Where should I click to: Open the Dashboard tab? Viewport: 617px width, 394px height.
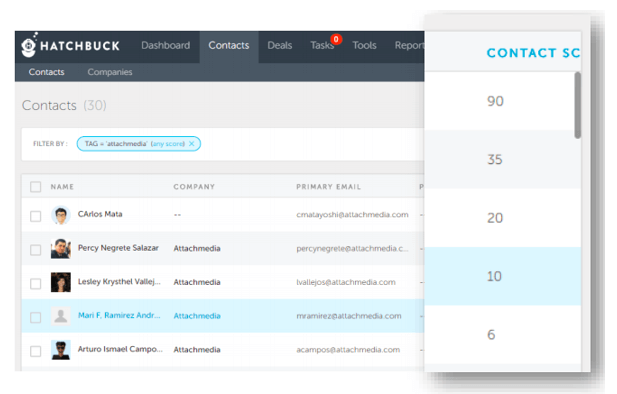pyautogui.click(x=165, y=46)
